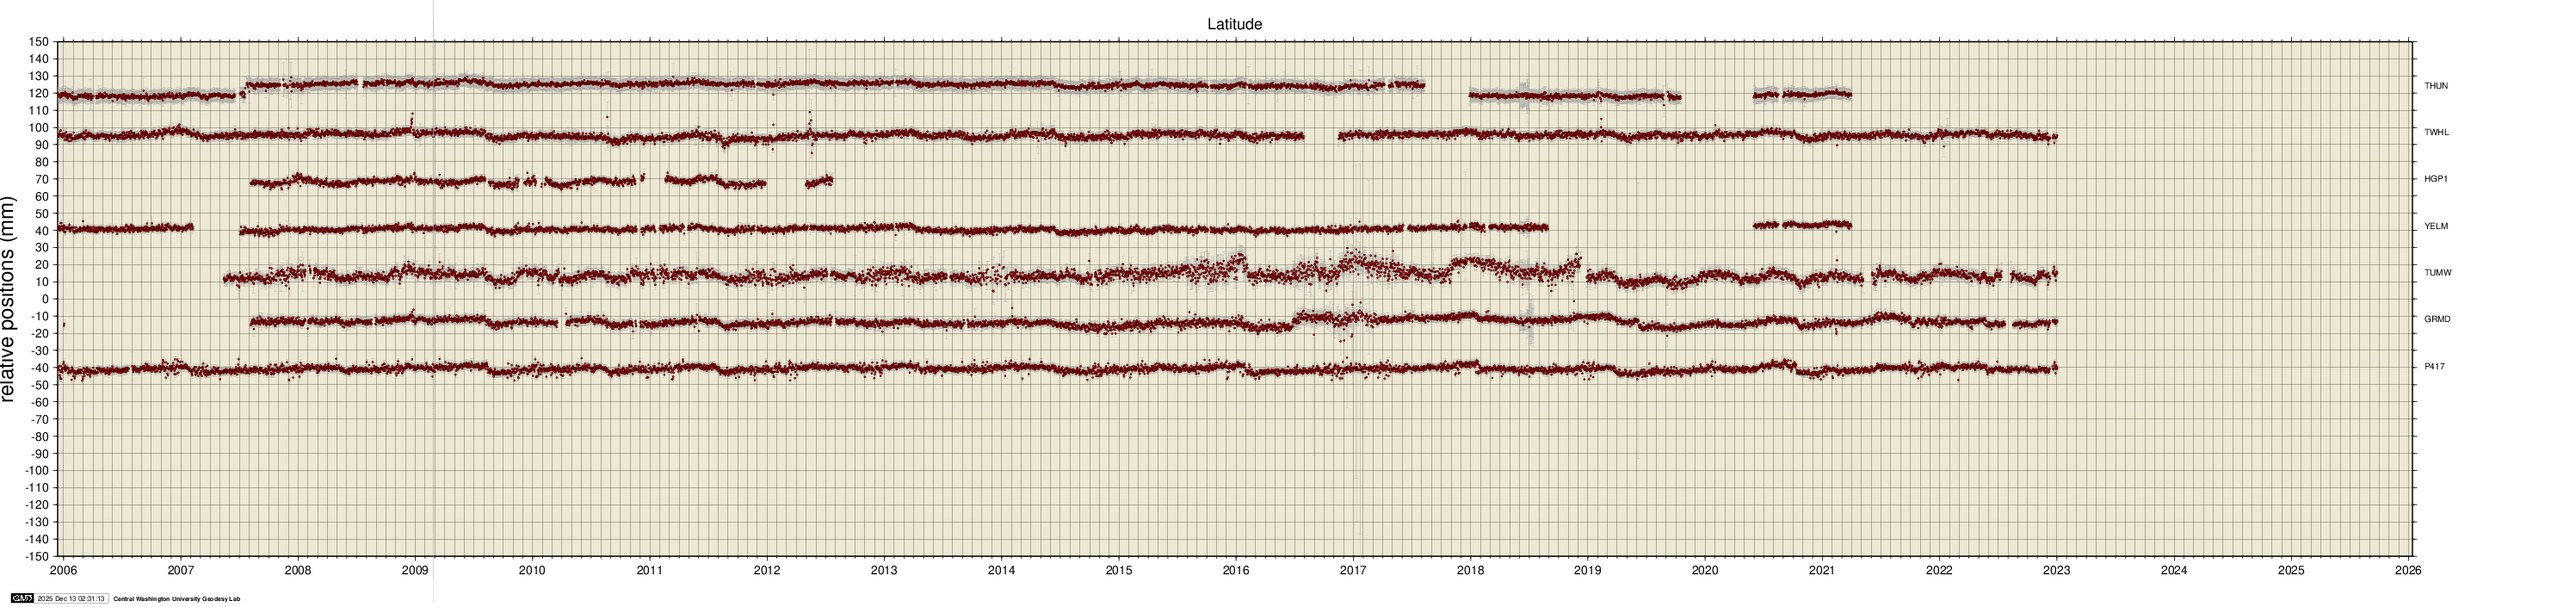Select the 2023 year tick label
Viewport: 2576px width, 607px height.
2057,571
